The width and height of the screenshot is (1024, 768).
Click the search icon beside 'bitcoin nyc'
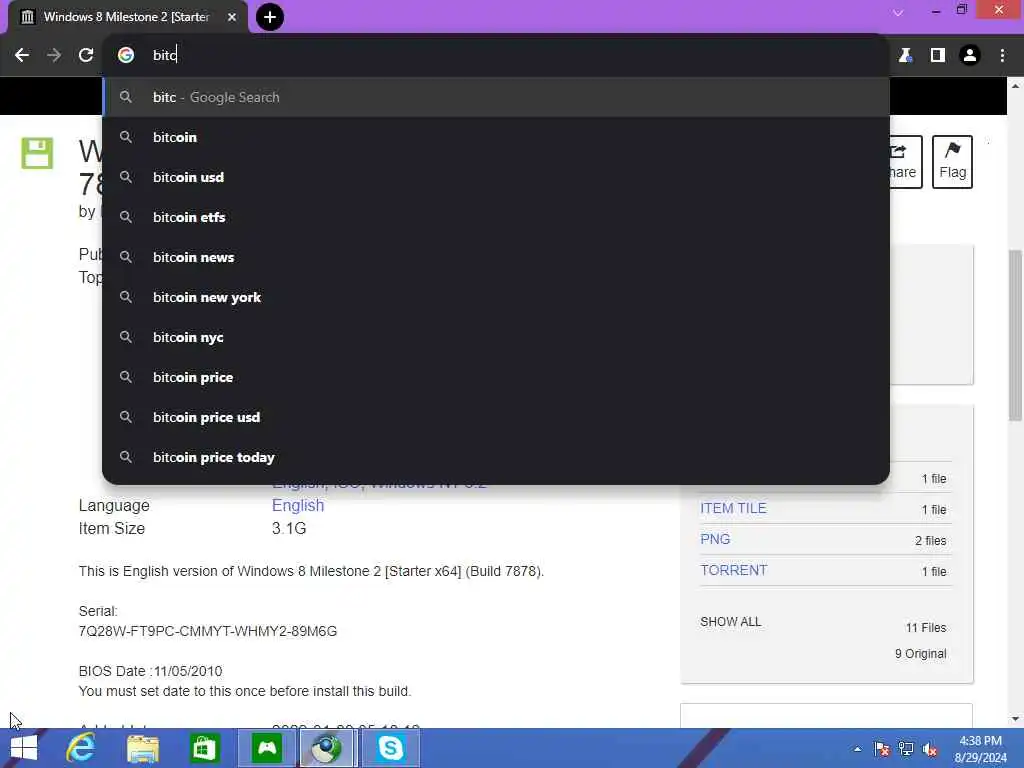point(126,337)
